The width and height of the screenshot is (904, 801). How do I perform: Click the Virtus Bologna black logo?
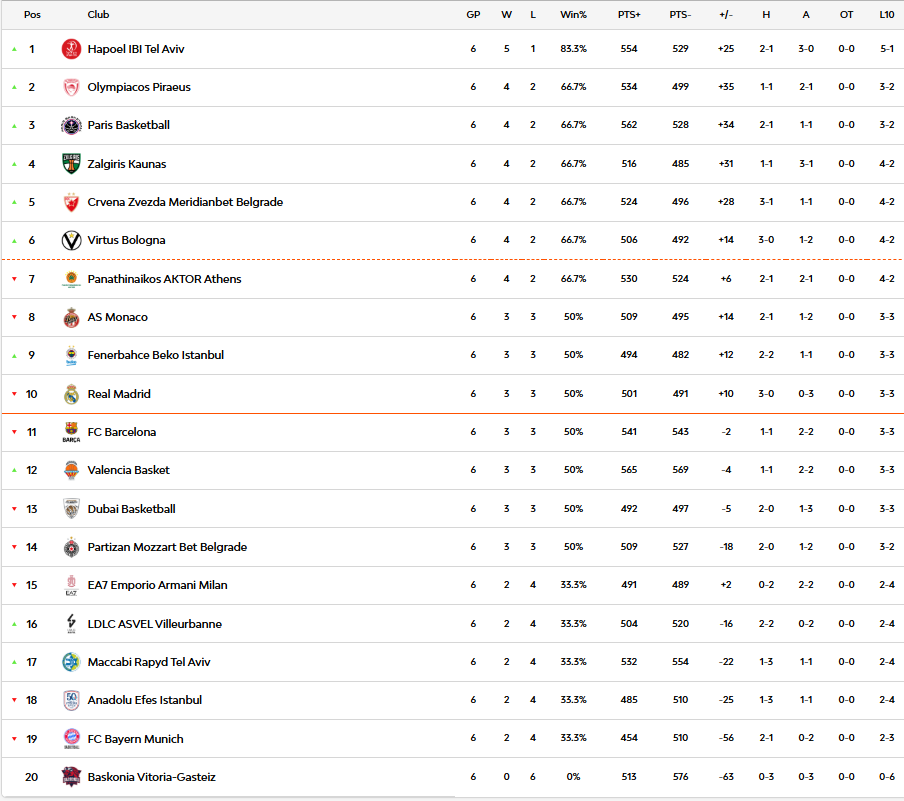point(71,241)
